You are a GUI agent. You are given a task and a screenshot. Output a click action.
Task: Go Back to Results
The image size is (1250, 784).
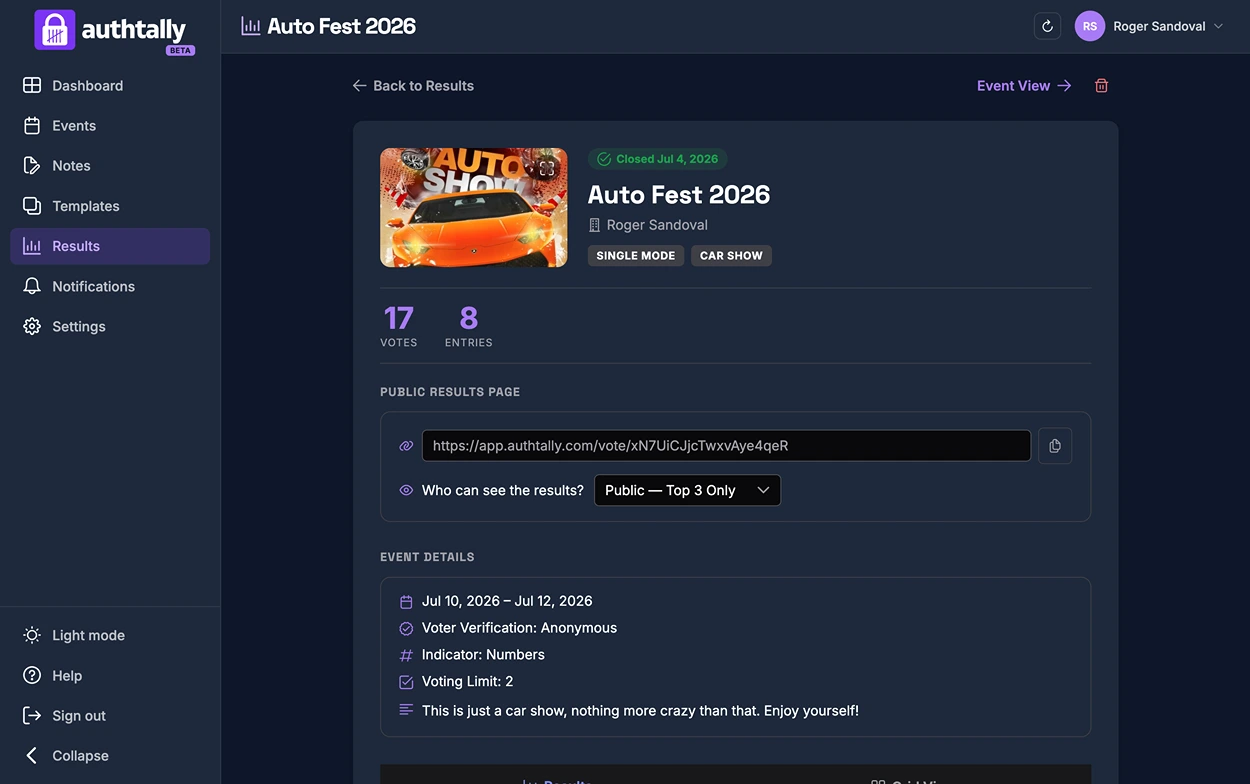coord(413,86)
